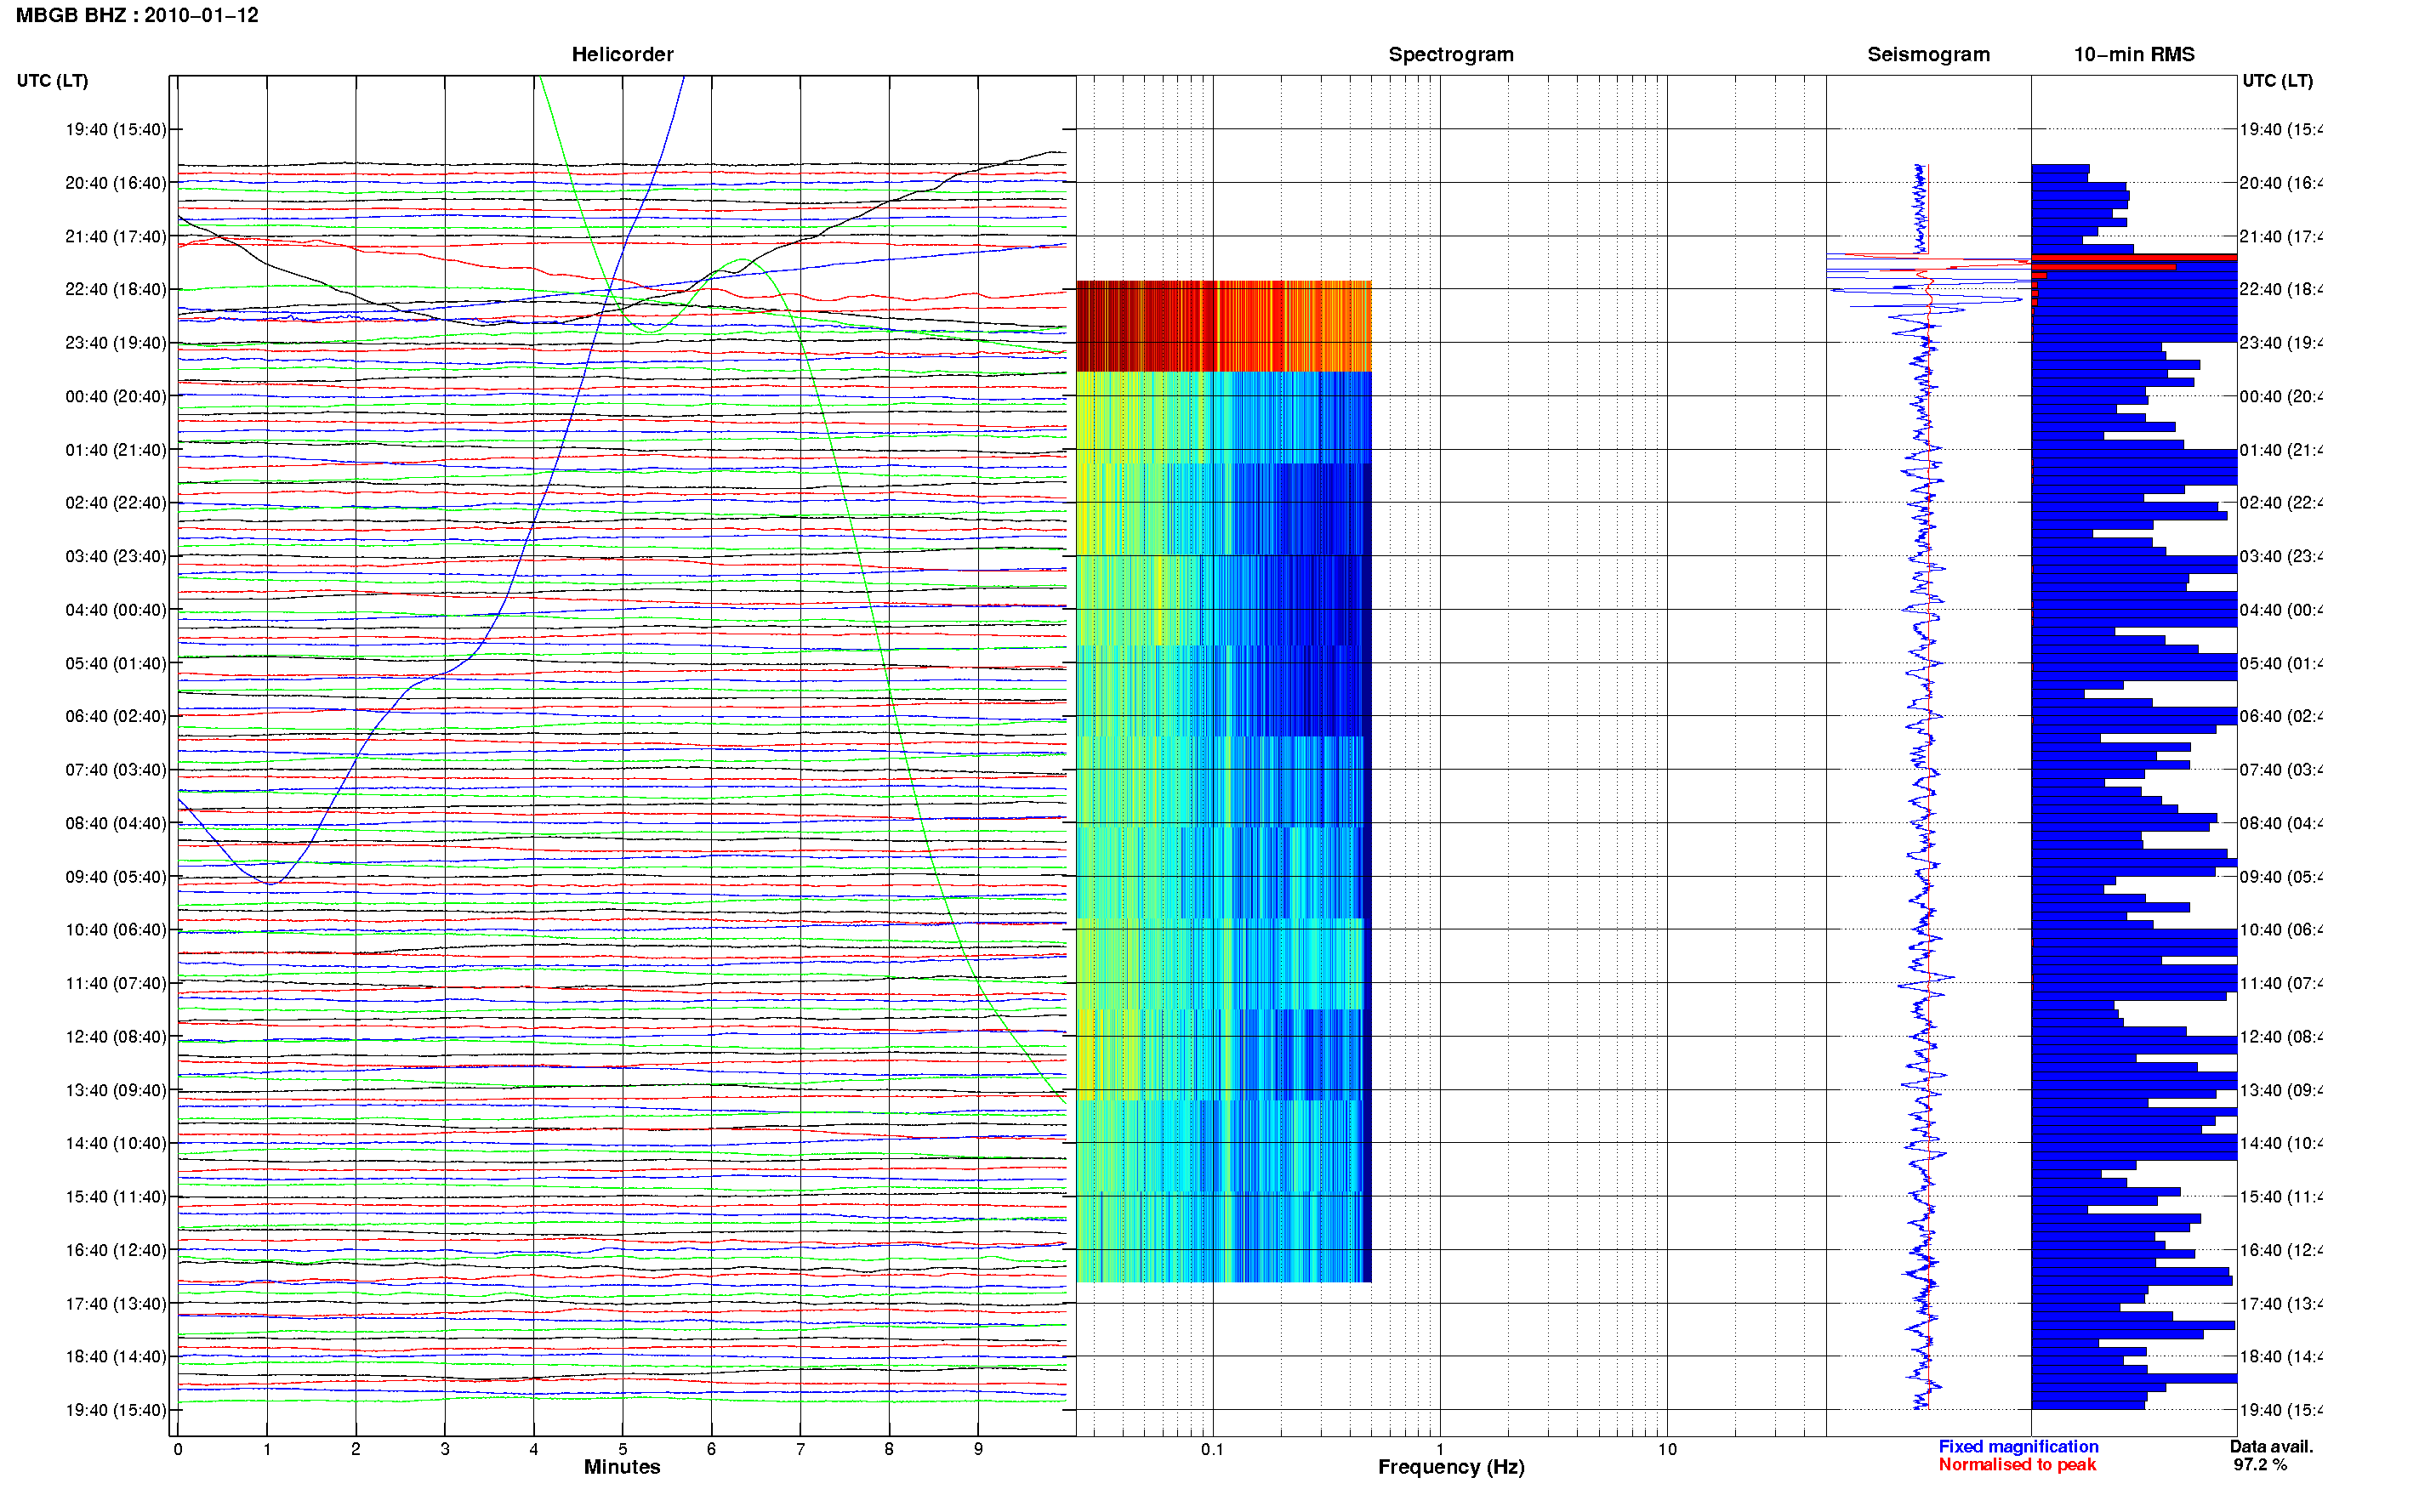Click the 'Helicorder' panel heading
Image resolution: width=2419 pixels, height=1512 pixels.
[622, 55]
